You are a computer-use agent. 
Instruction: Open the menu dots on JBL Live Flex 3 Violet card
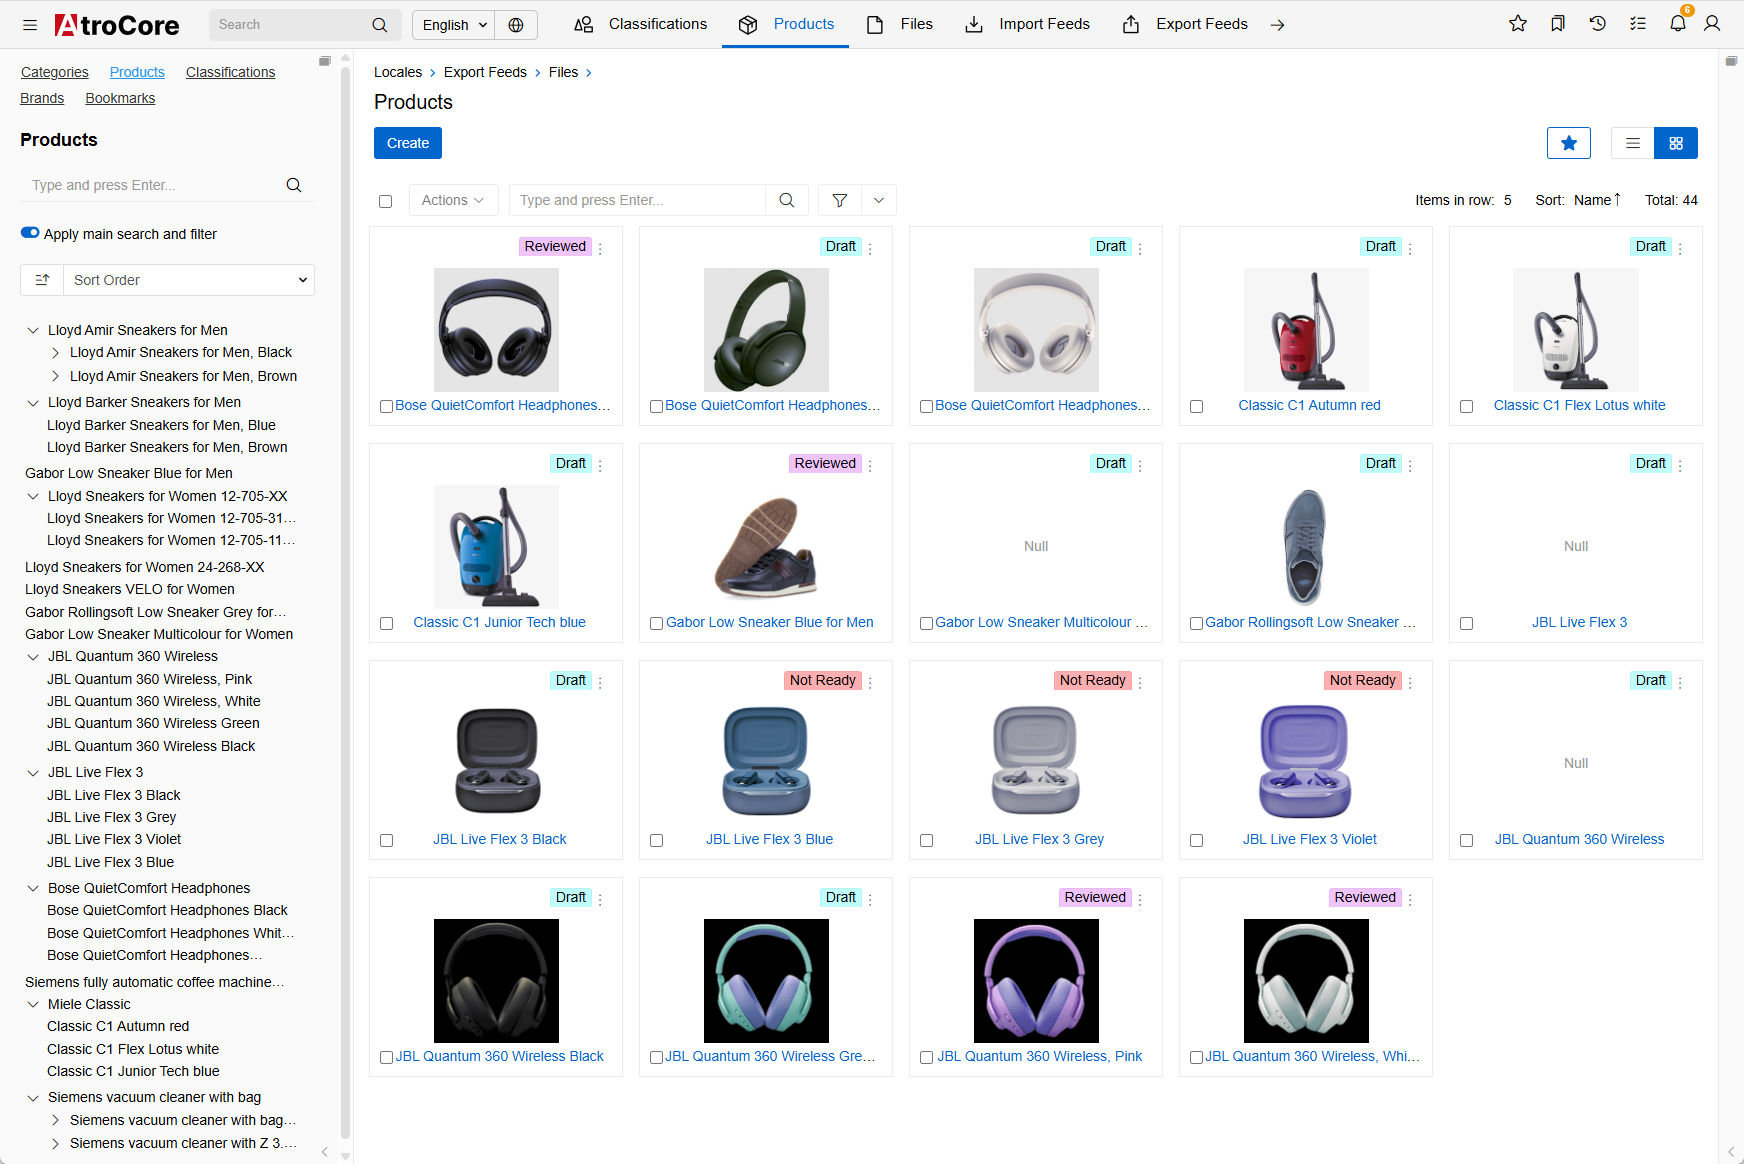pyautogui.click(x=1410, y=682)
